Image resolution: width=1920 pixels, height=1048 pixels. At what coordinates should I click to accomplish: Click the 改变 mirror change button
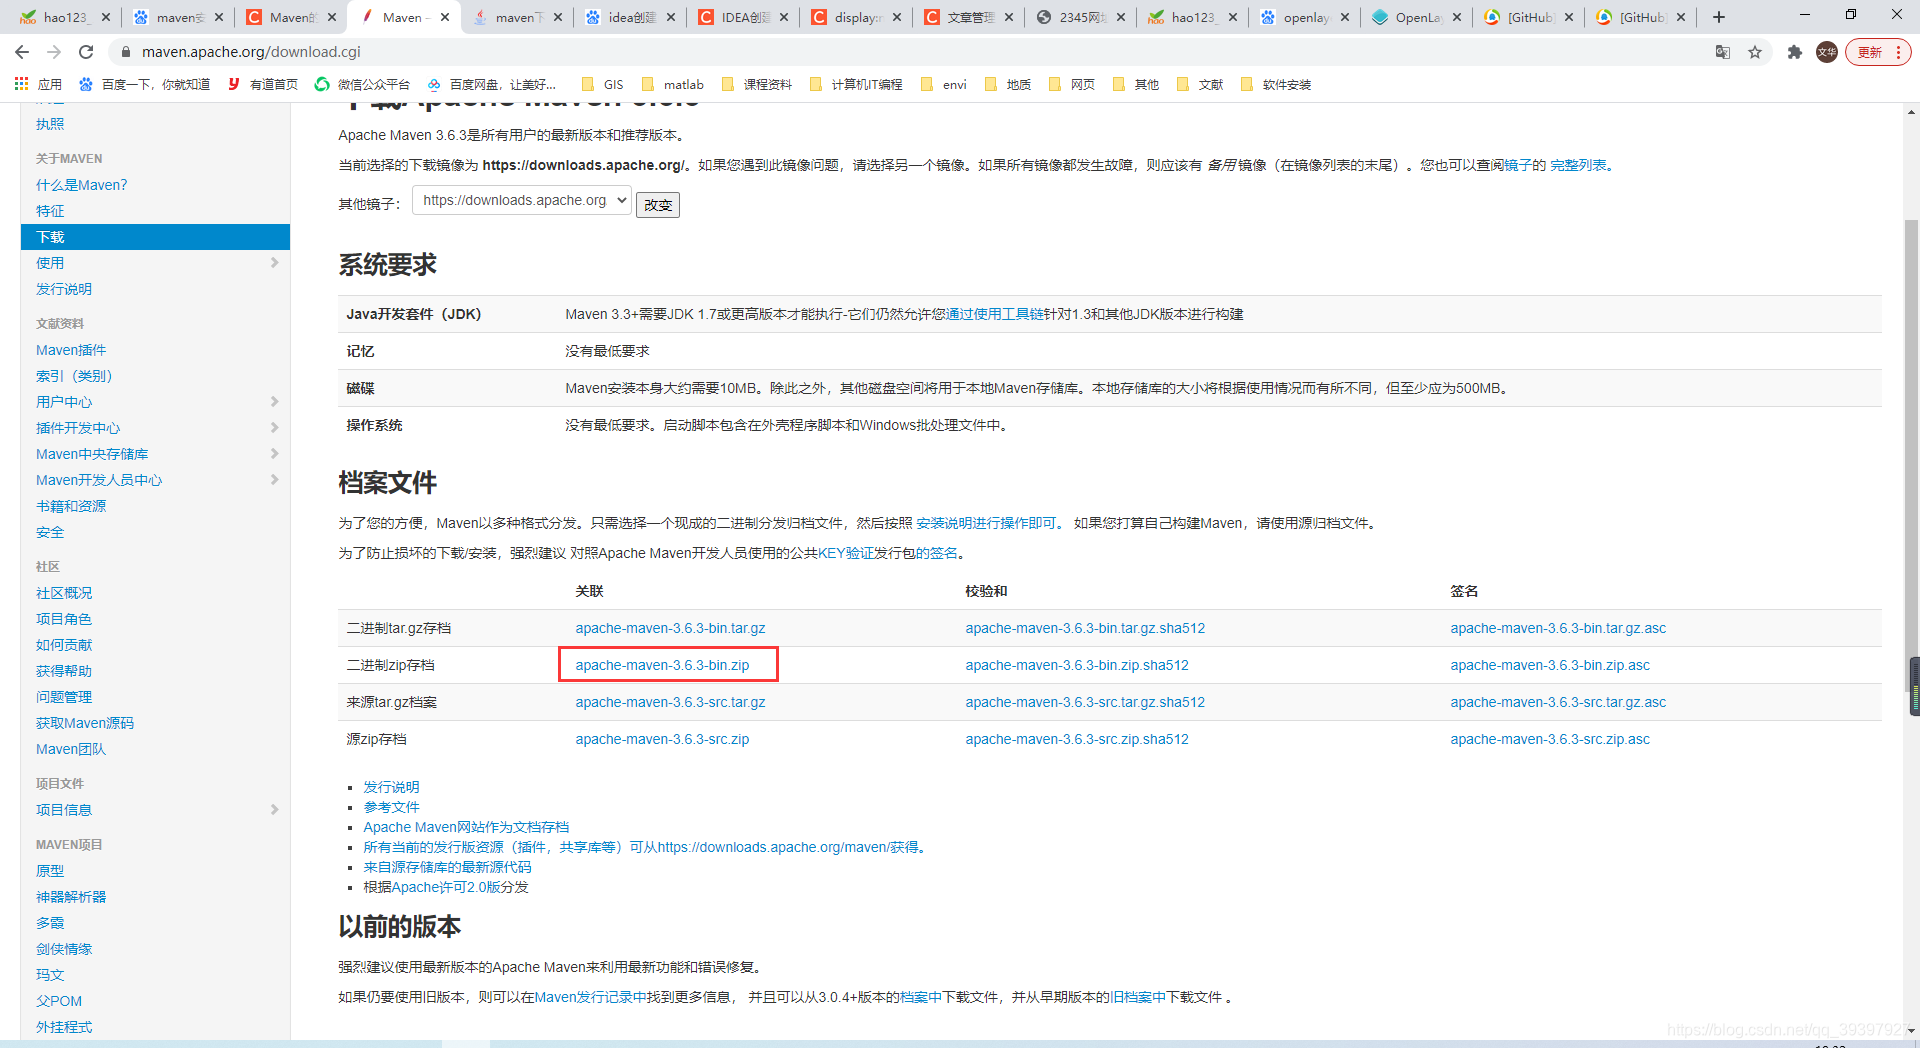coord(658,204)
